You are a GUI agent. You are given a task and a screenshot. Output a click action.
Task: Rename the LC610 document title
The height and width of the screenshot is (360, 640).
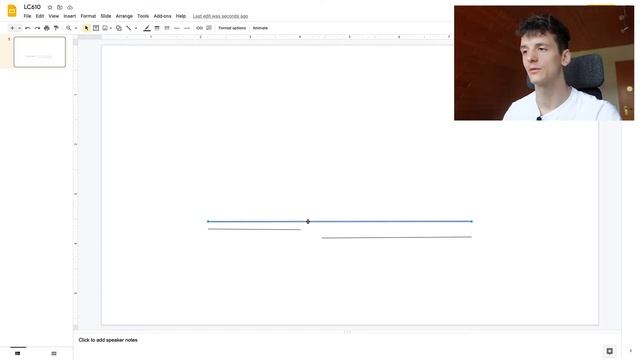point(32,7)
